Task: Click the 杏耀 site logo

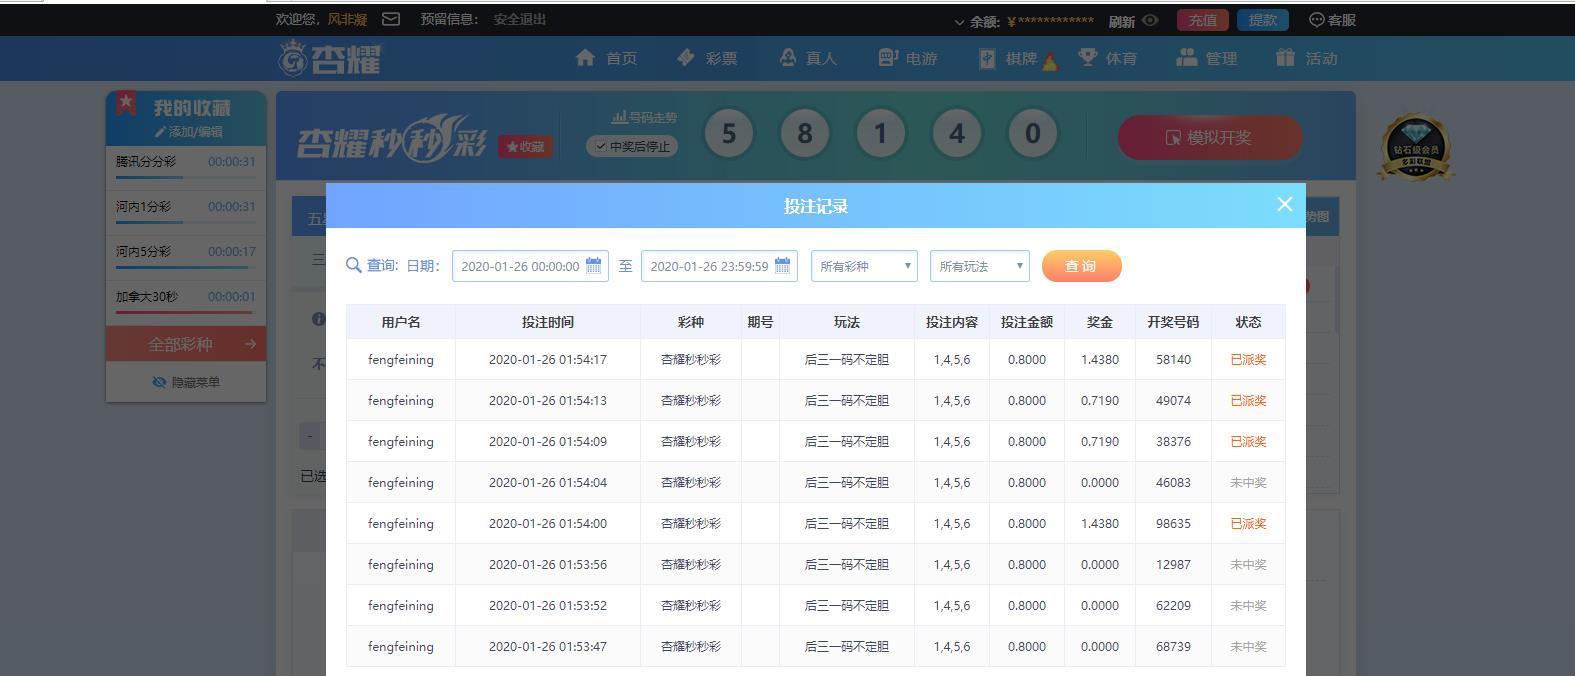Action: click(x=330, y=58)
